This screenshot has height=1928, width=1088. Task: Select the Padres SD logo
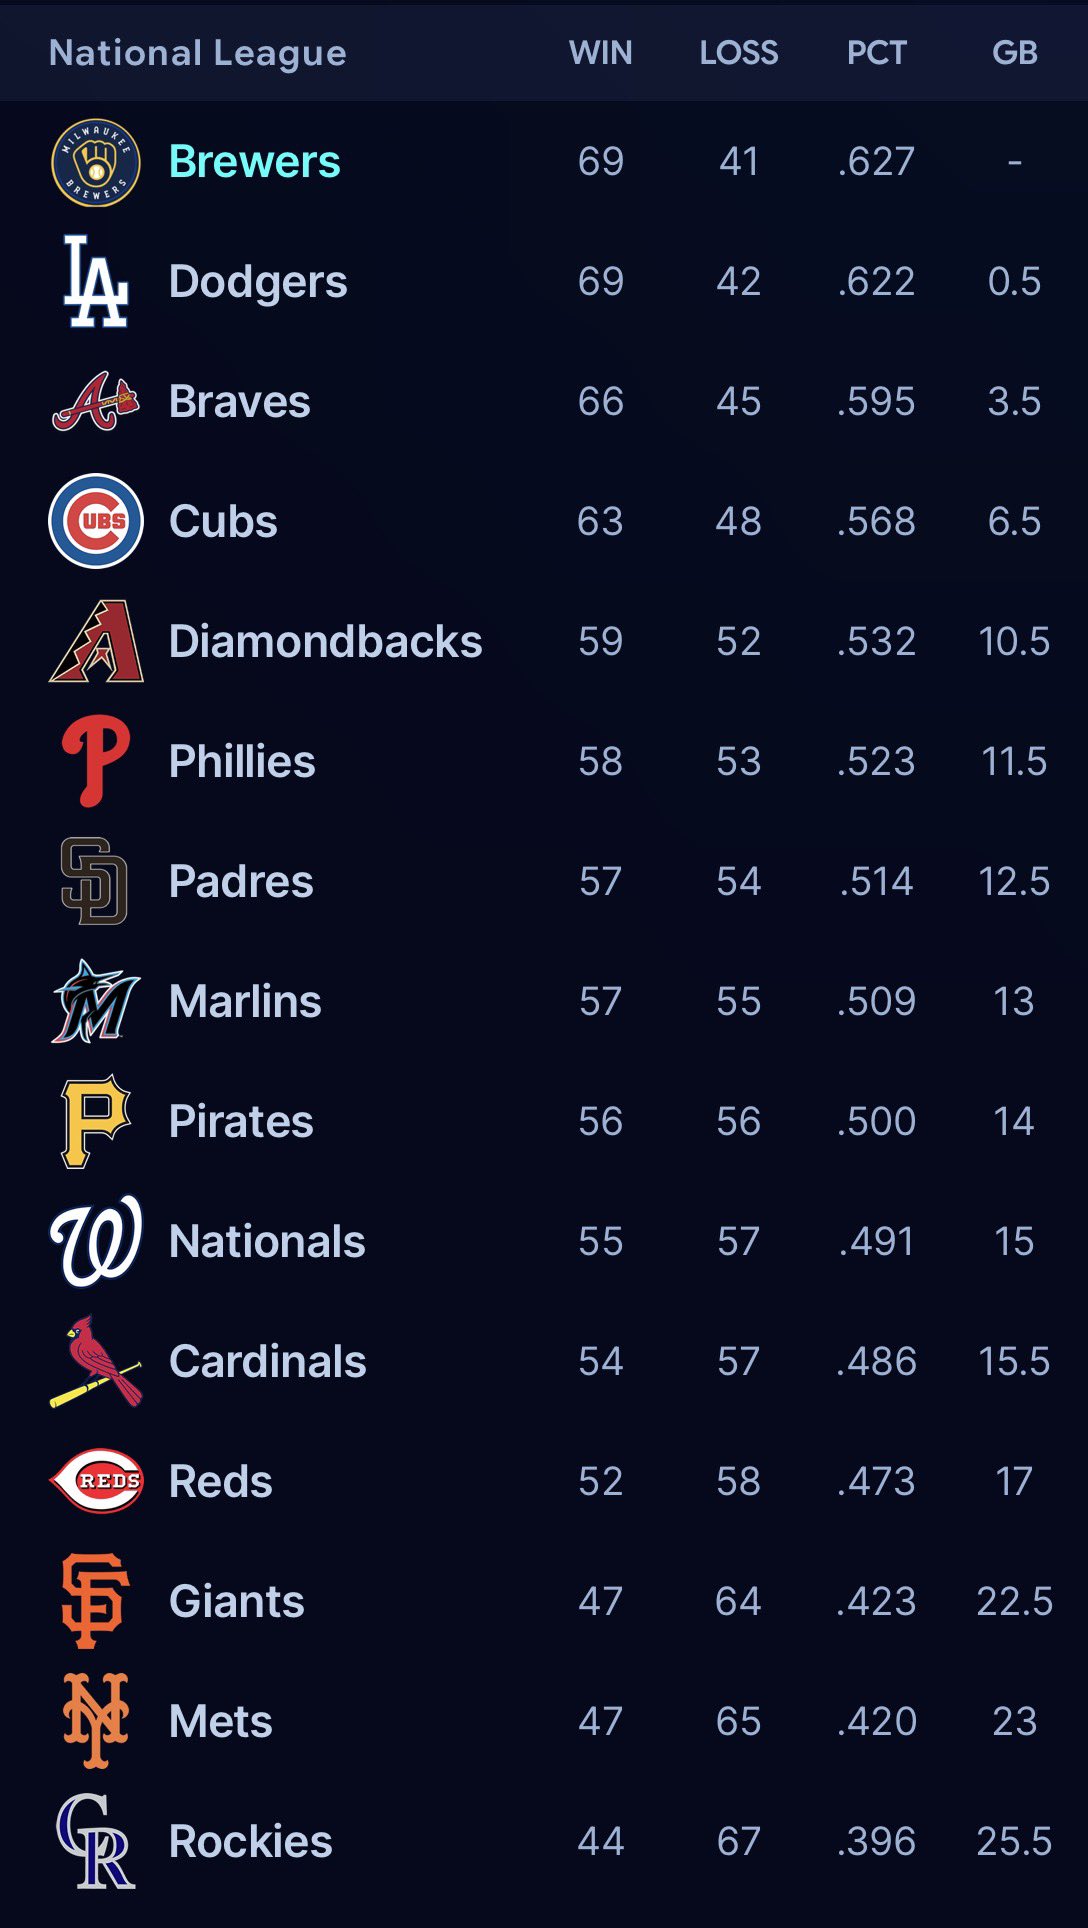pyautogui.click(x=95, y=881)
